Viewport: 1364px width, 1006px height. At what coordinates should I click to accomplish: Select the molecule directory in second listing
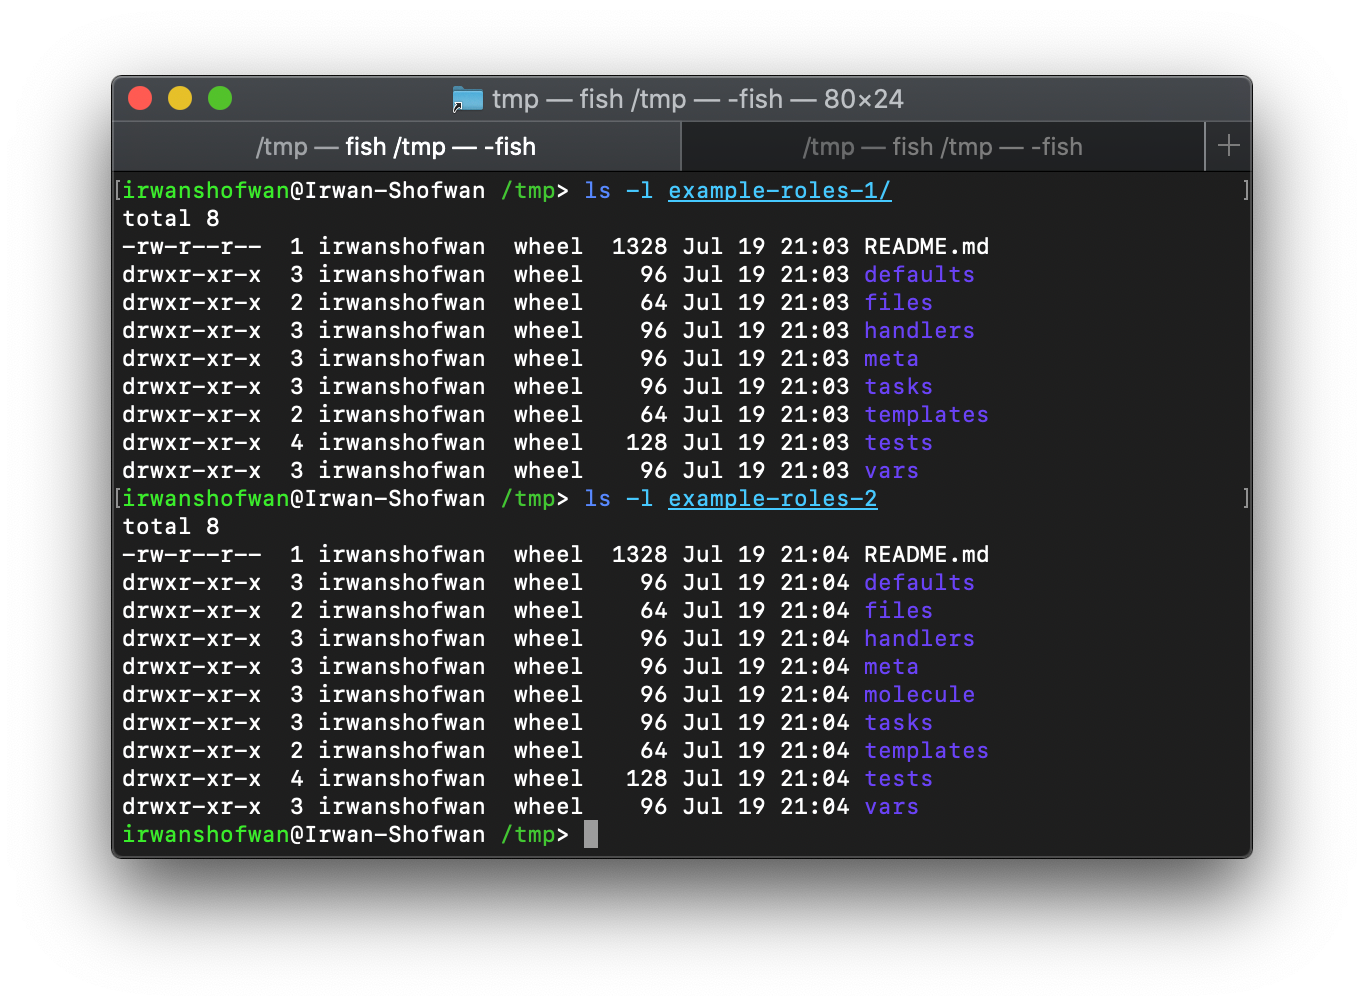point(918,694)
